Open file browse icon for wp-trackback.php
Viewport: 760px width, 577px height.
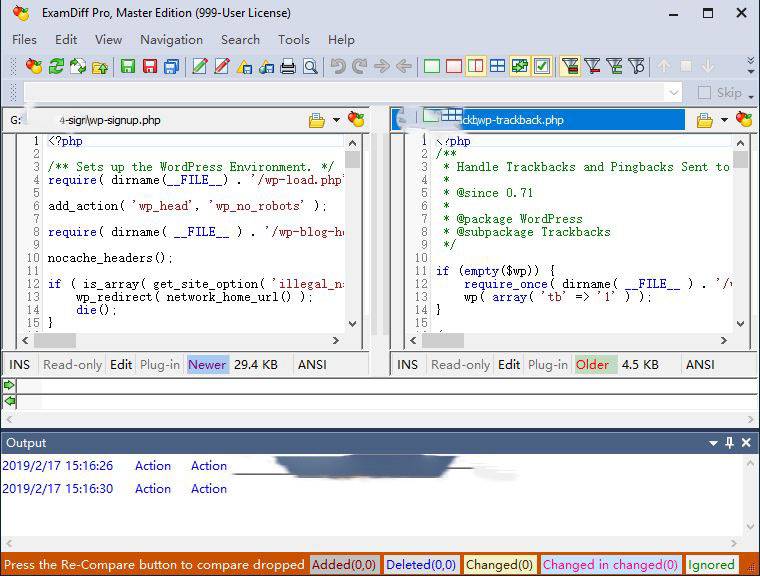pyautogui.click(x=705, y=120)
